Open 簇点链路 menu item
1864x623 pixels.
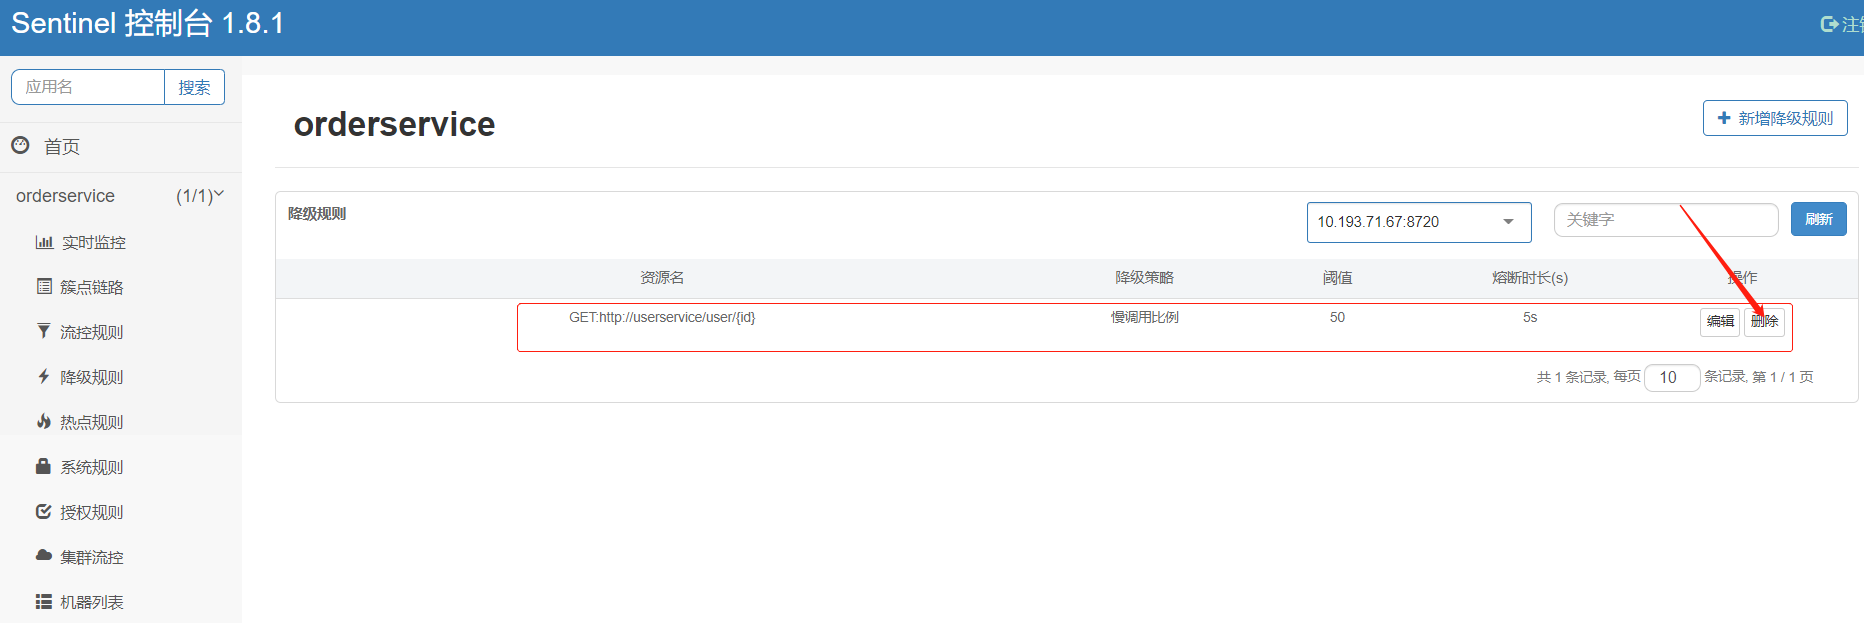point(92,287)
